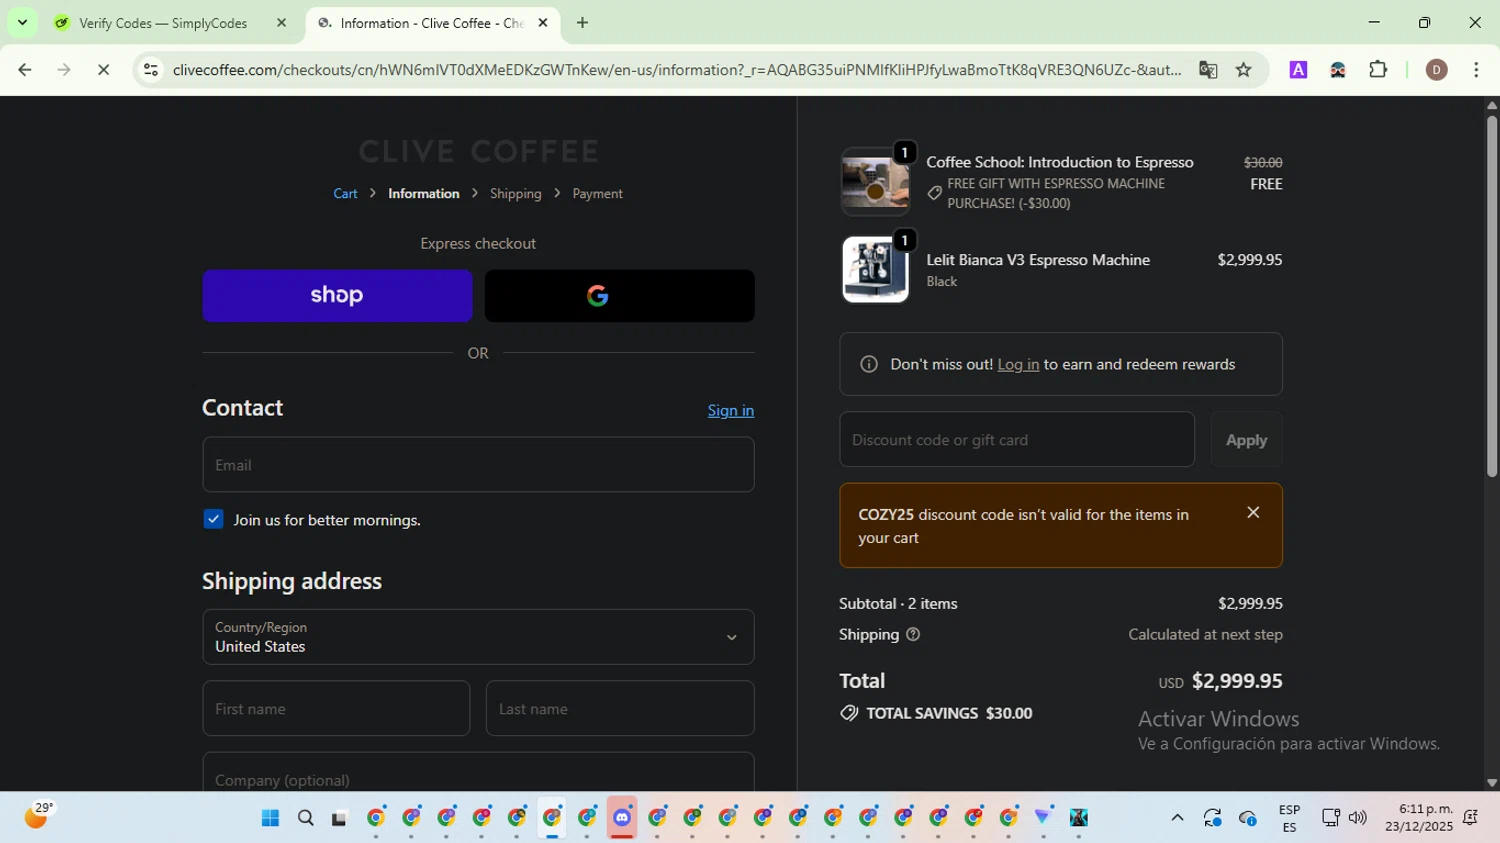Open a new browser tab
This screenshot has width=1500, height=843.
click(582, 22)
